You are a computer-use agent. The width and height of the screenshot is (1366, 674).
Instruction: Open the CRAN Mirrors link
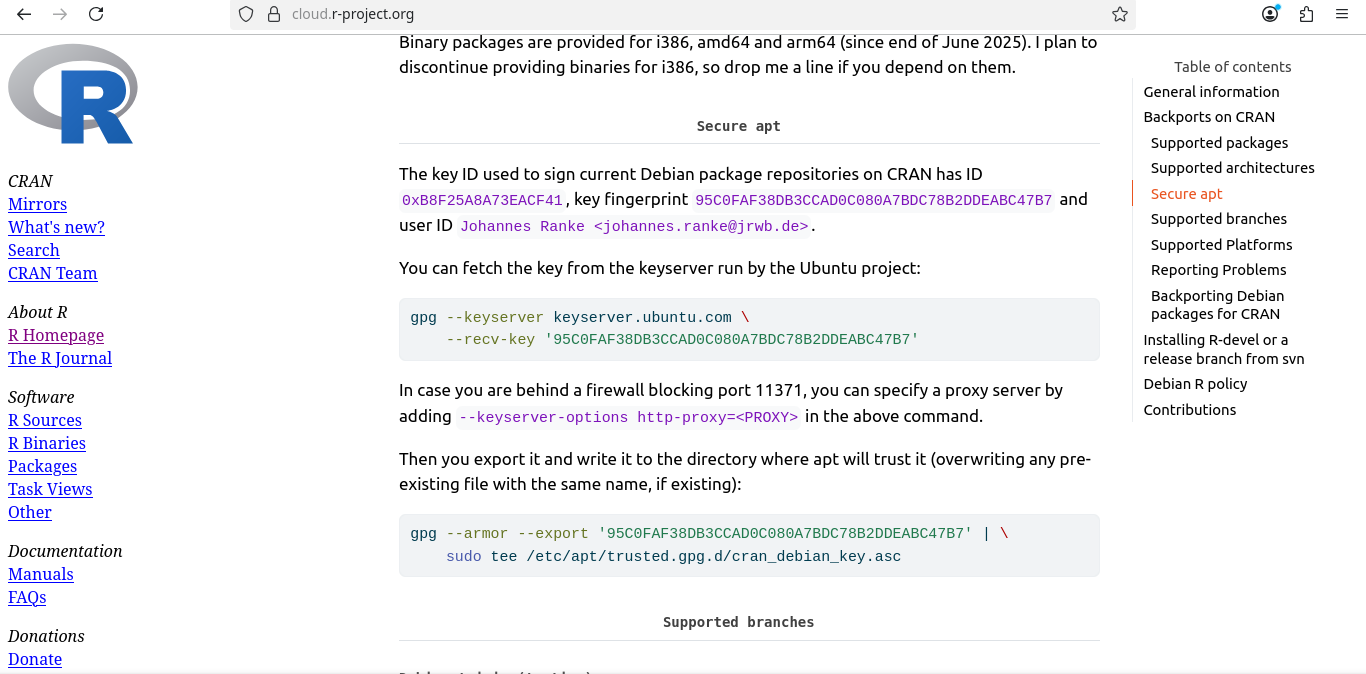[37, 204]
